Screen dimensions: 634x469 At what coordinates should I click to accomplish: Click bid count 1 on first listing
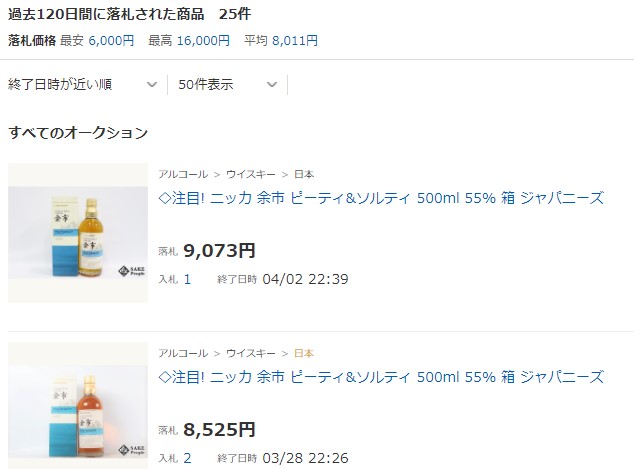coord(187,279)
